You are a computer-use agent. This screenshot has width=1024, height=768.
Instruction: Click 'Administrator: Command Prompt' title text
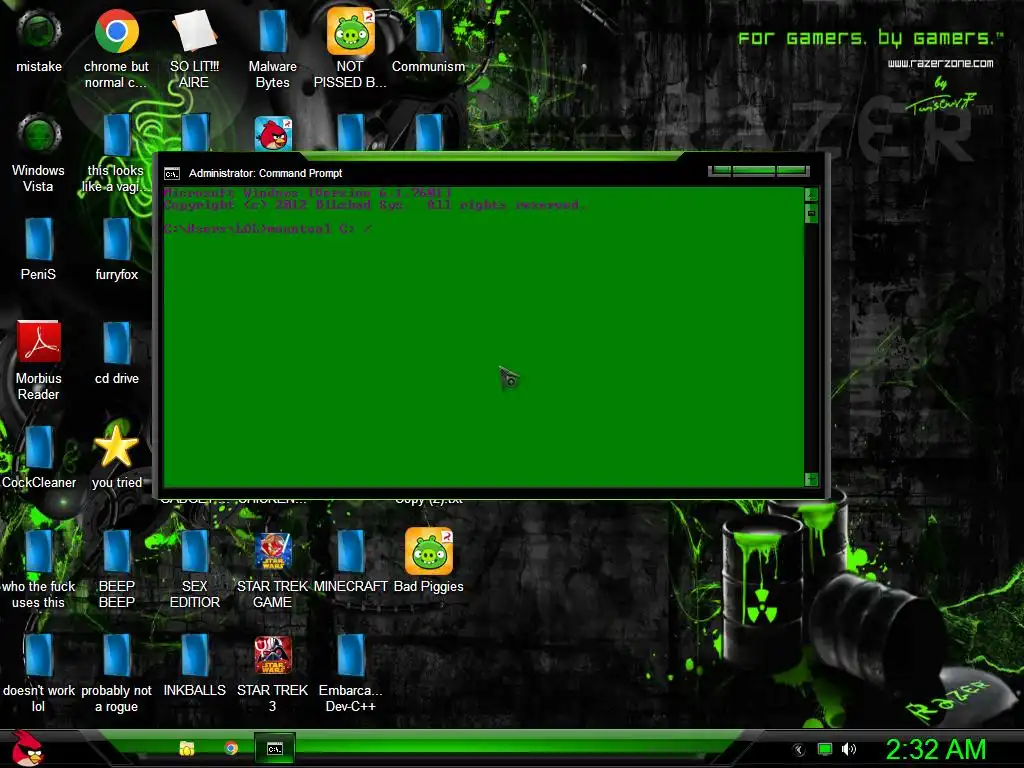tap(265, 173)
